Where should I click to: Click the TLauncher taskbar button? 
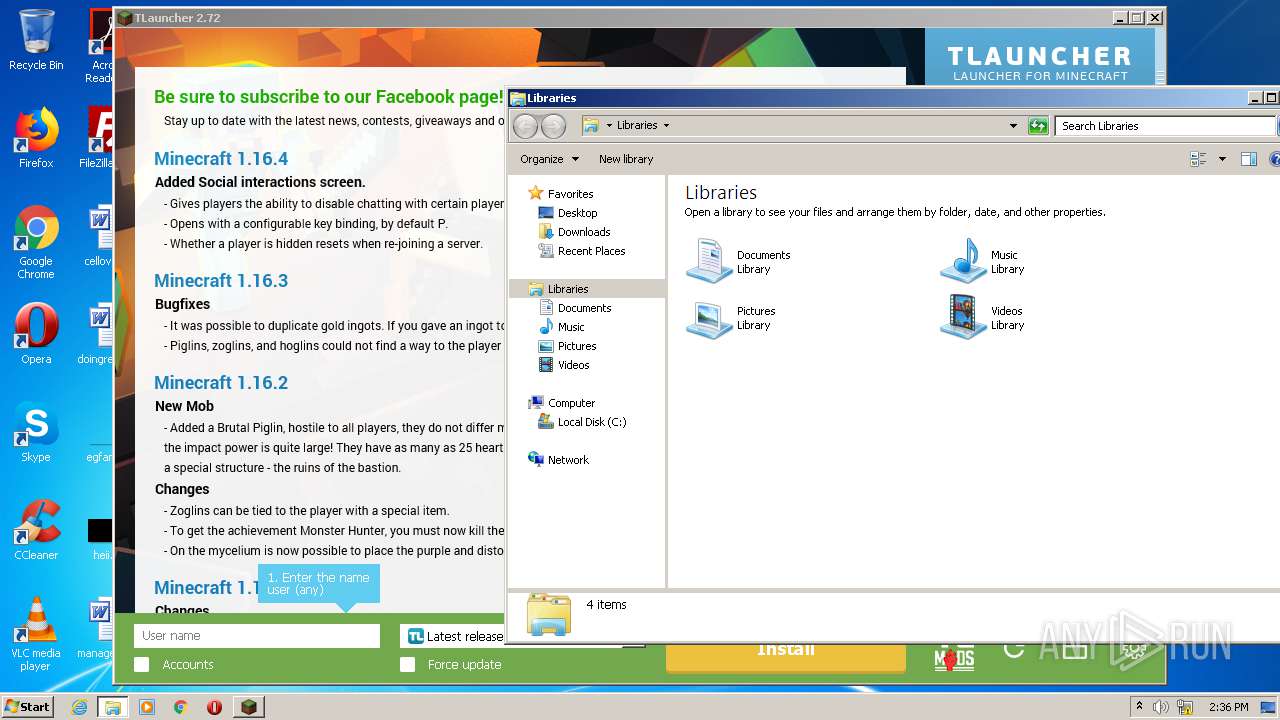coord(248,707)
